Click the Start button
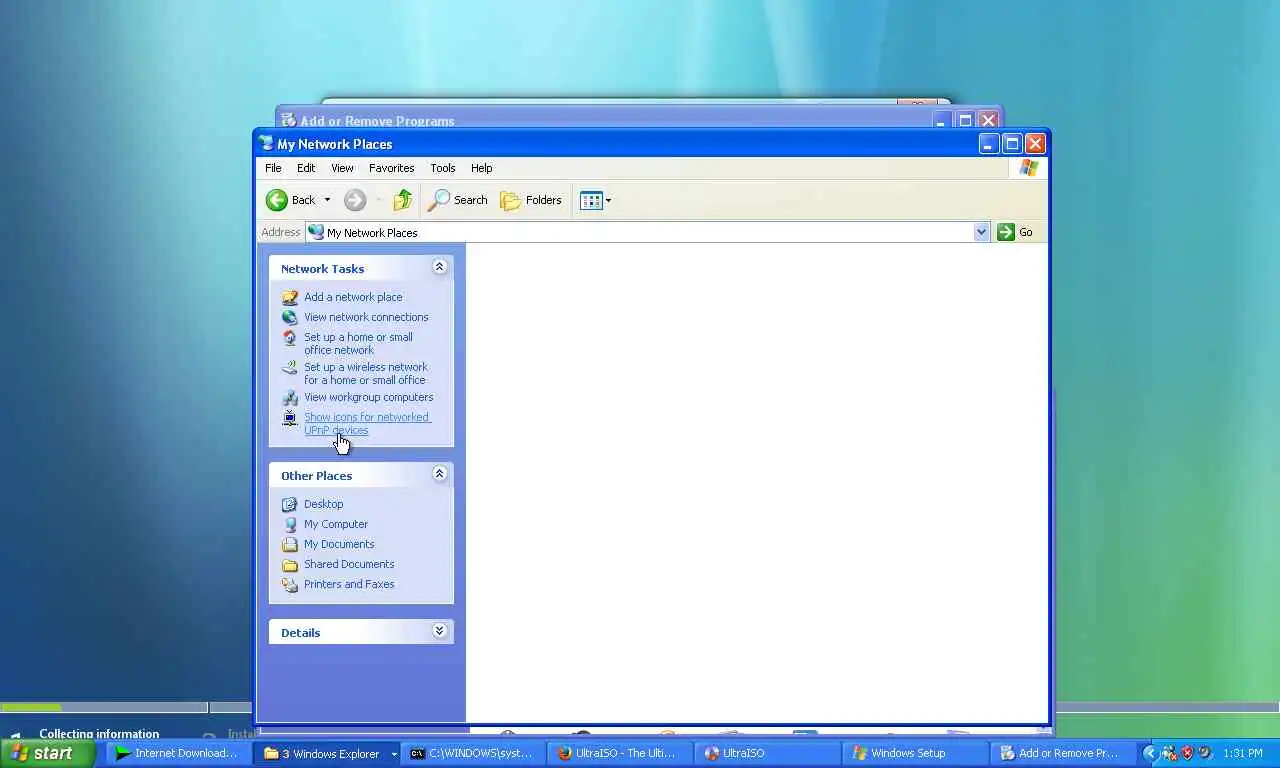Screen dimensions: 1280x768 (x=47, y=753)
